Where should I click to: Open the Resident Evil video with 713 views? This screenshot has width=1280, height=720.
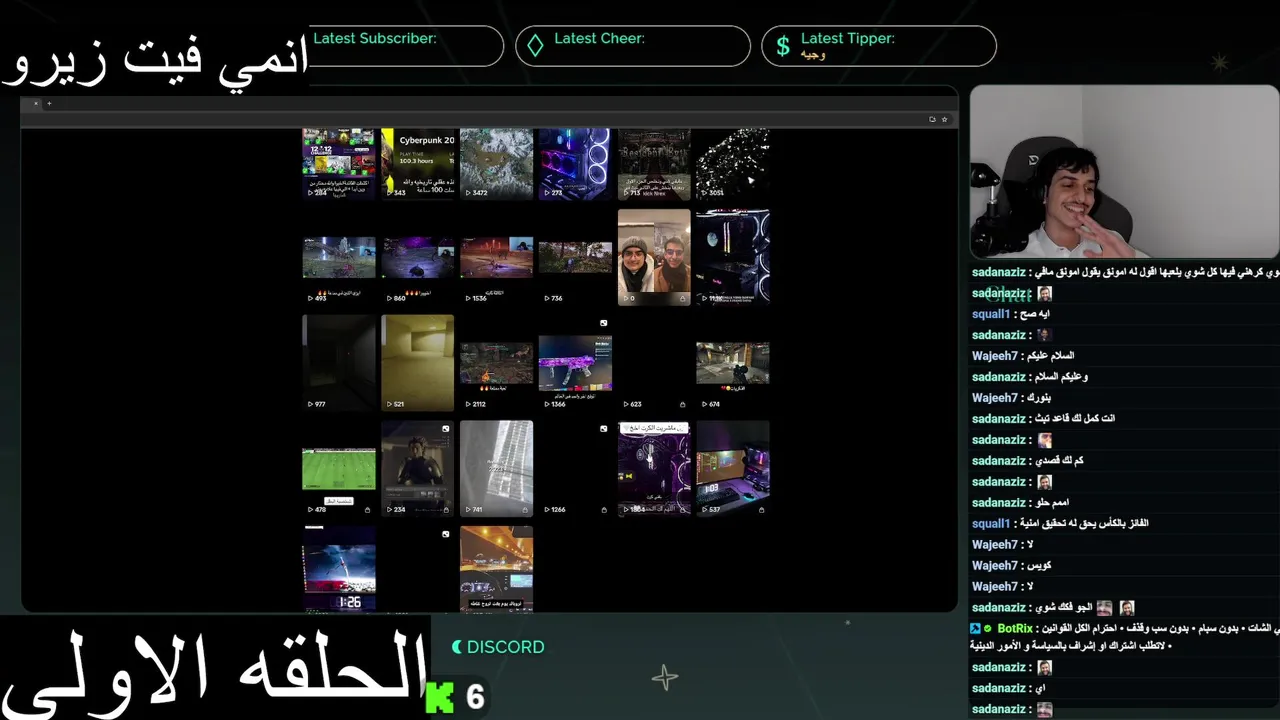click(654, 164)
